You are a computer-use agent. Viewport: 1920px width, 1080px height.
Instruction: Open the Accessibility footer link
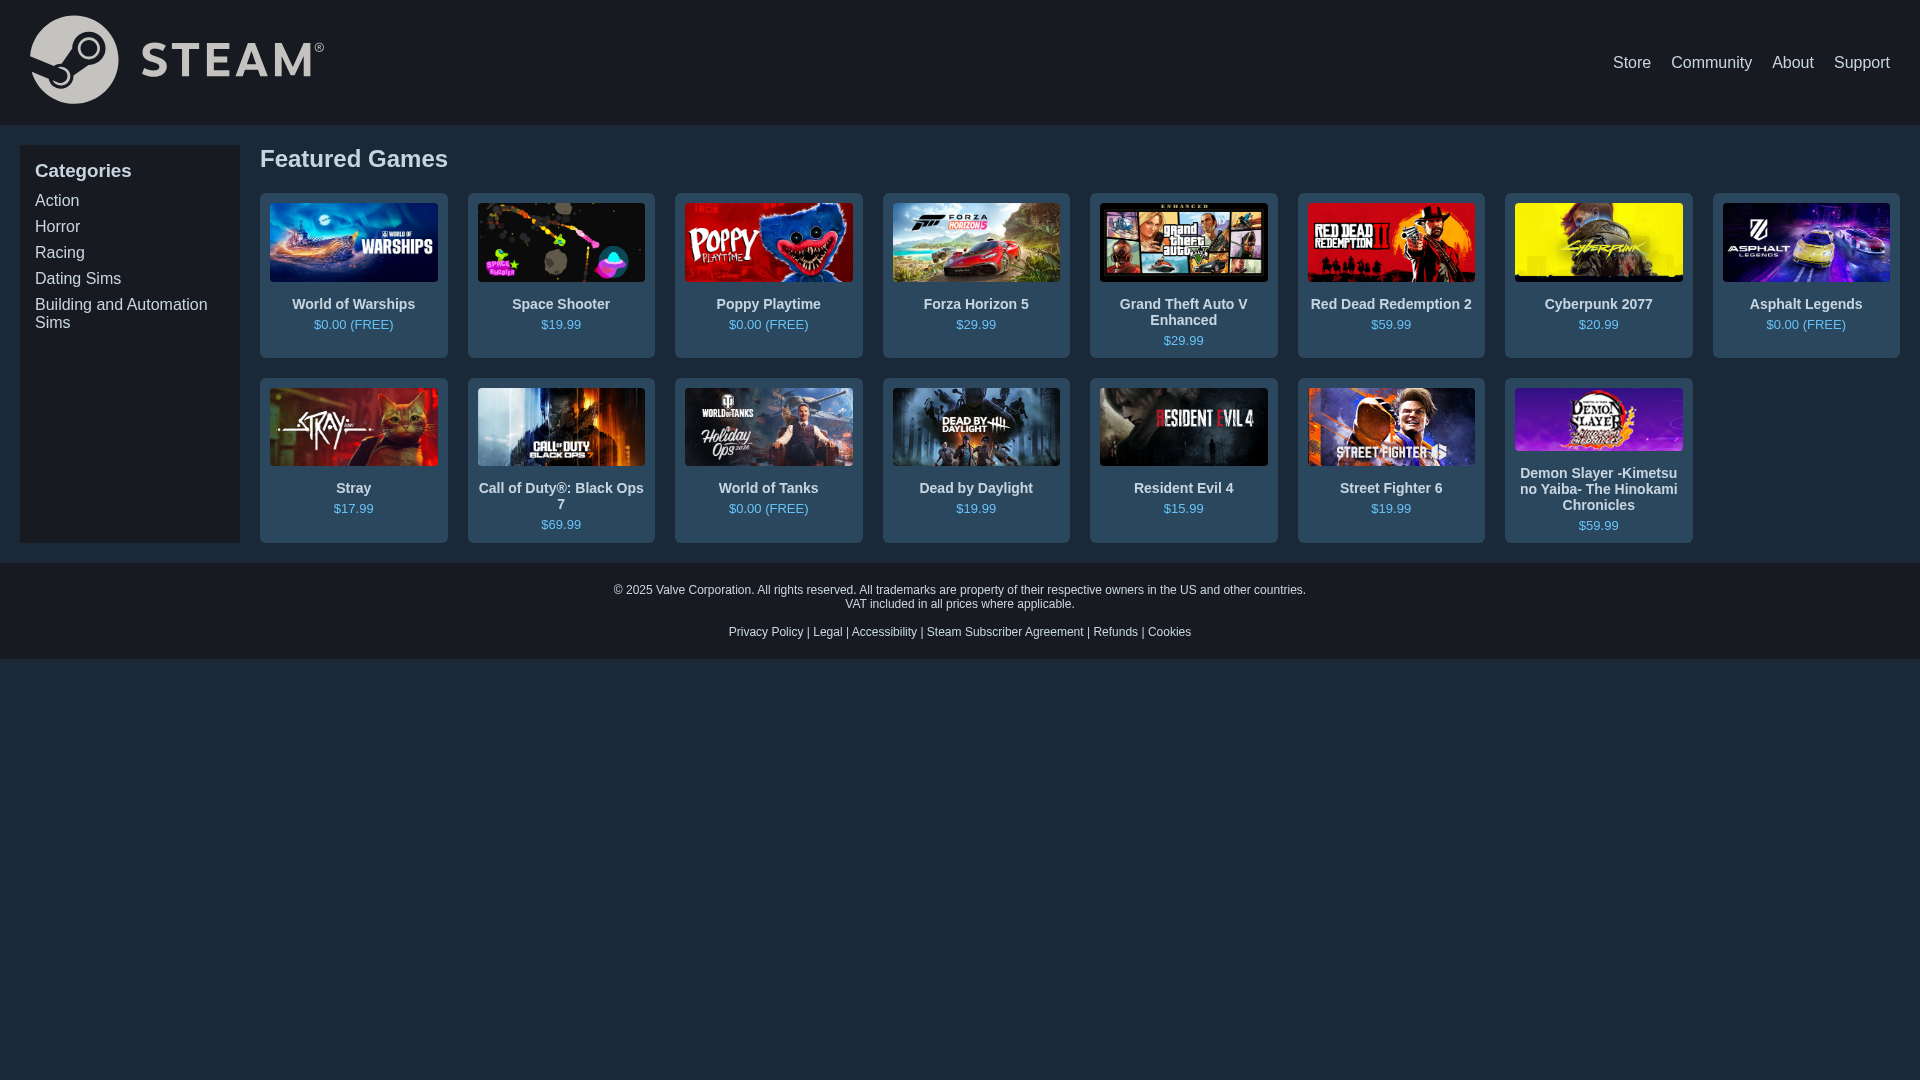884,632
